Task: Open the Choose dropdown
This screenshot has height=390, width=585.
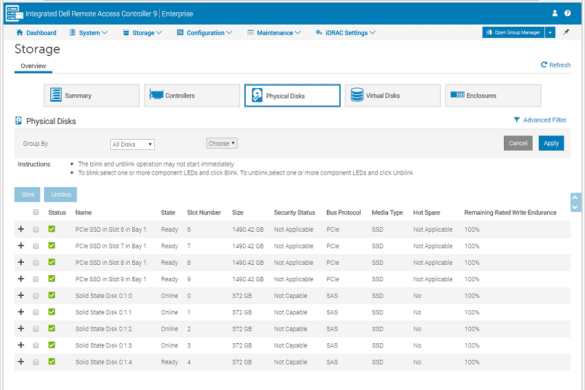Action: pyautogui.click(x=222, y=143)
